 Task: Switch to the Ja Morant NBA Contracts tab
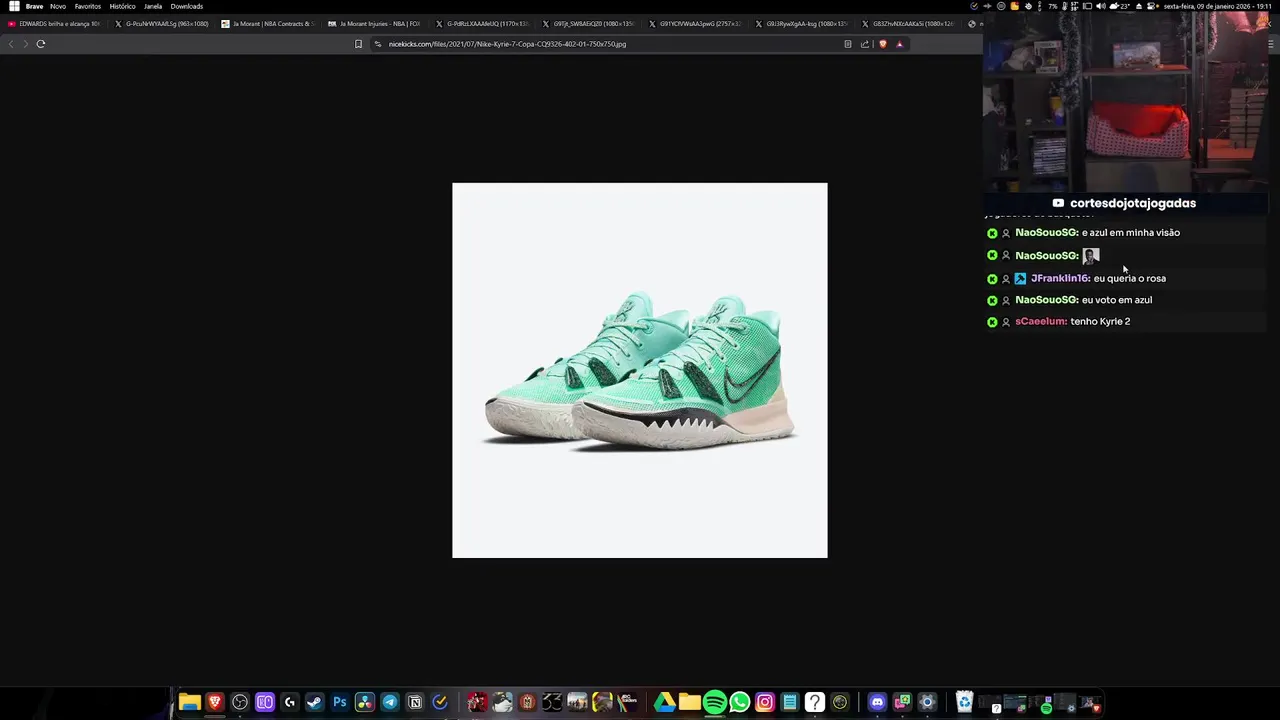[x=268, y=24]
